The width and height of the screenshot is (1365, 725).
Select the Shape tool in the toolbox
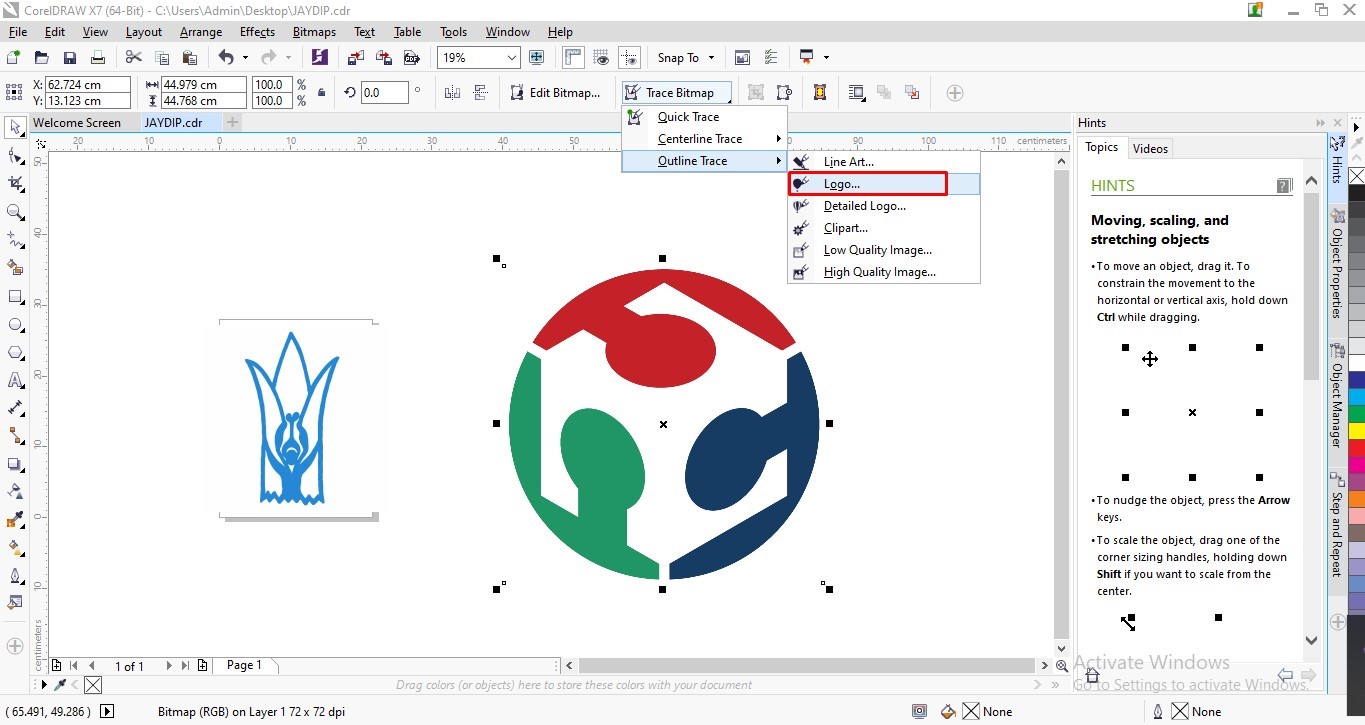tap(15, 156)
